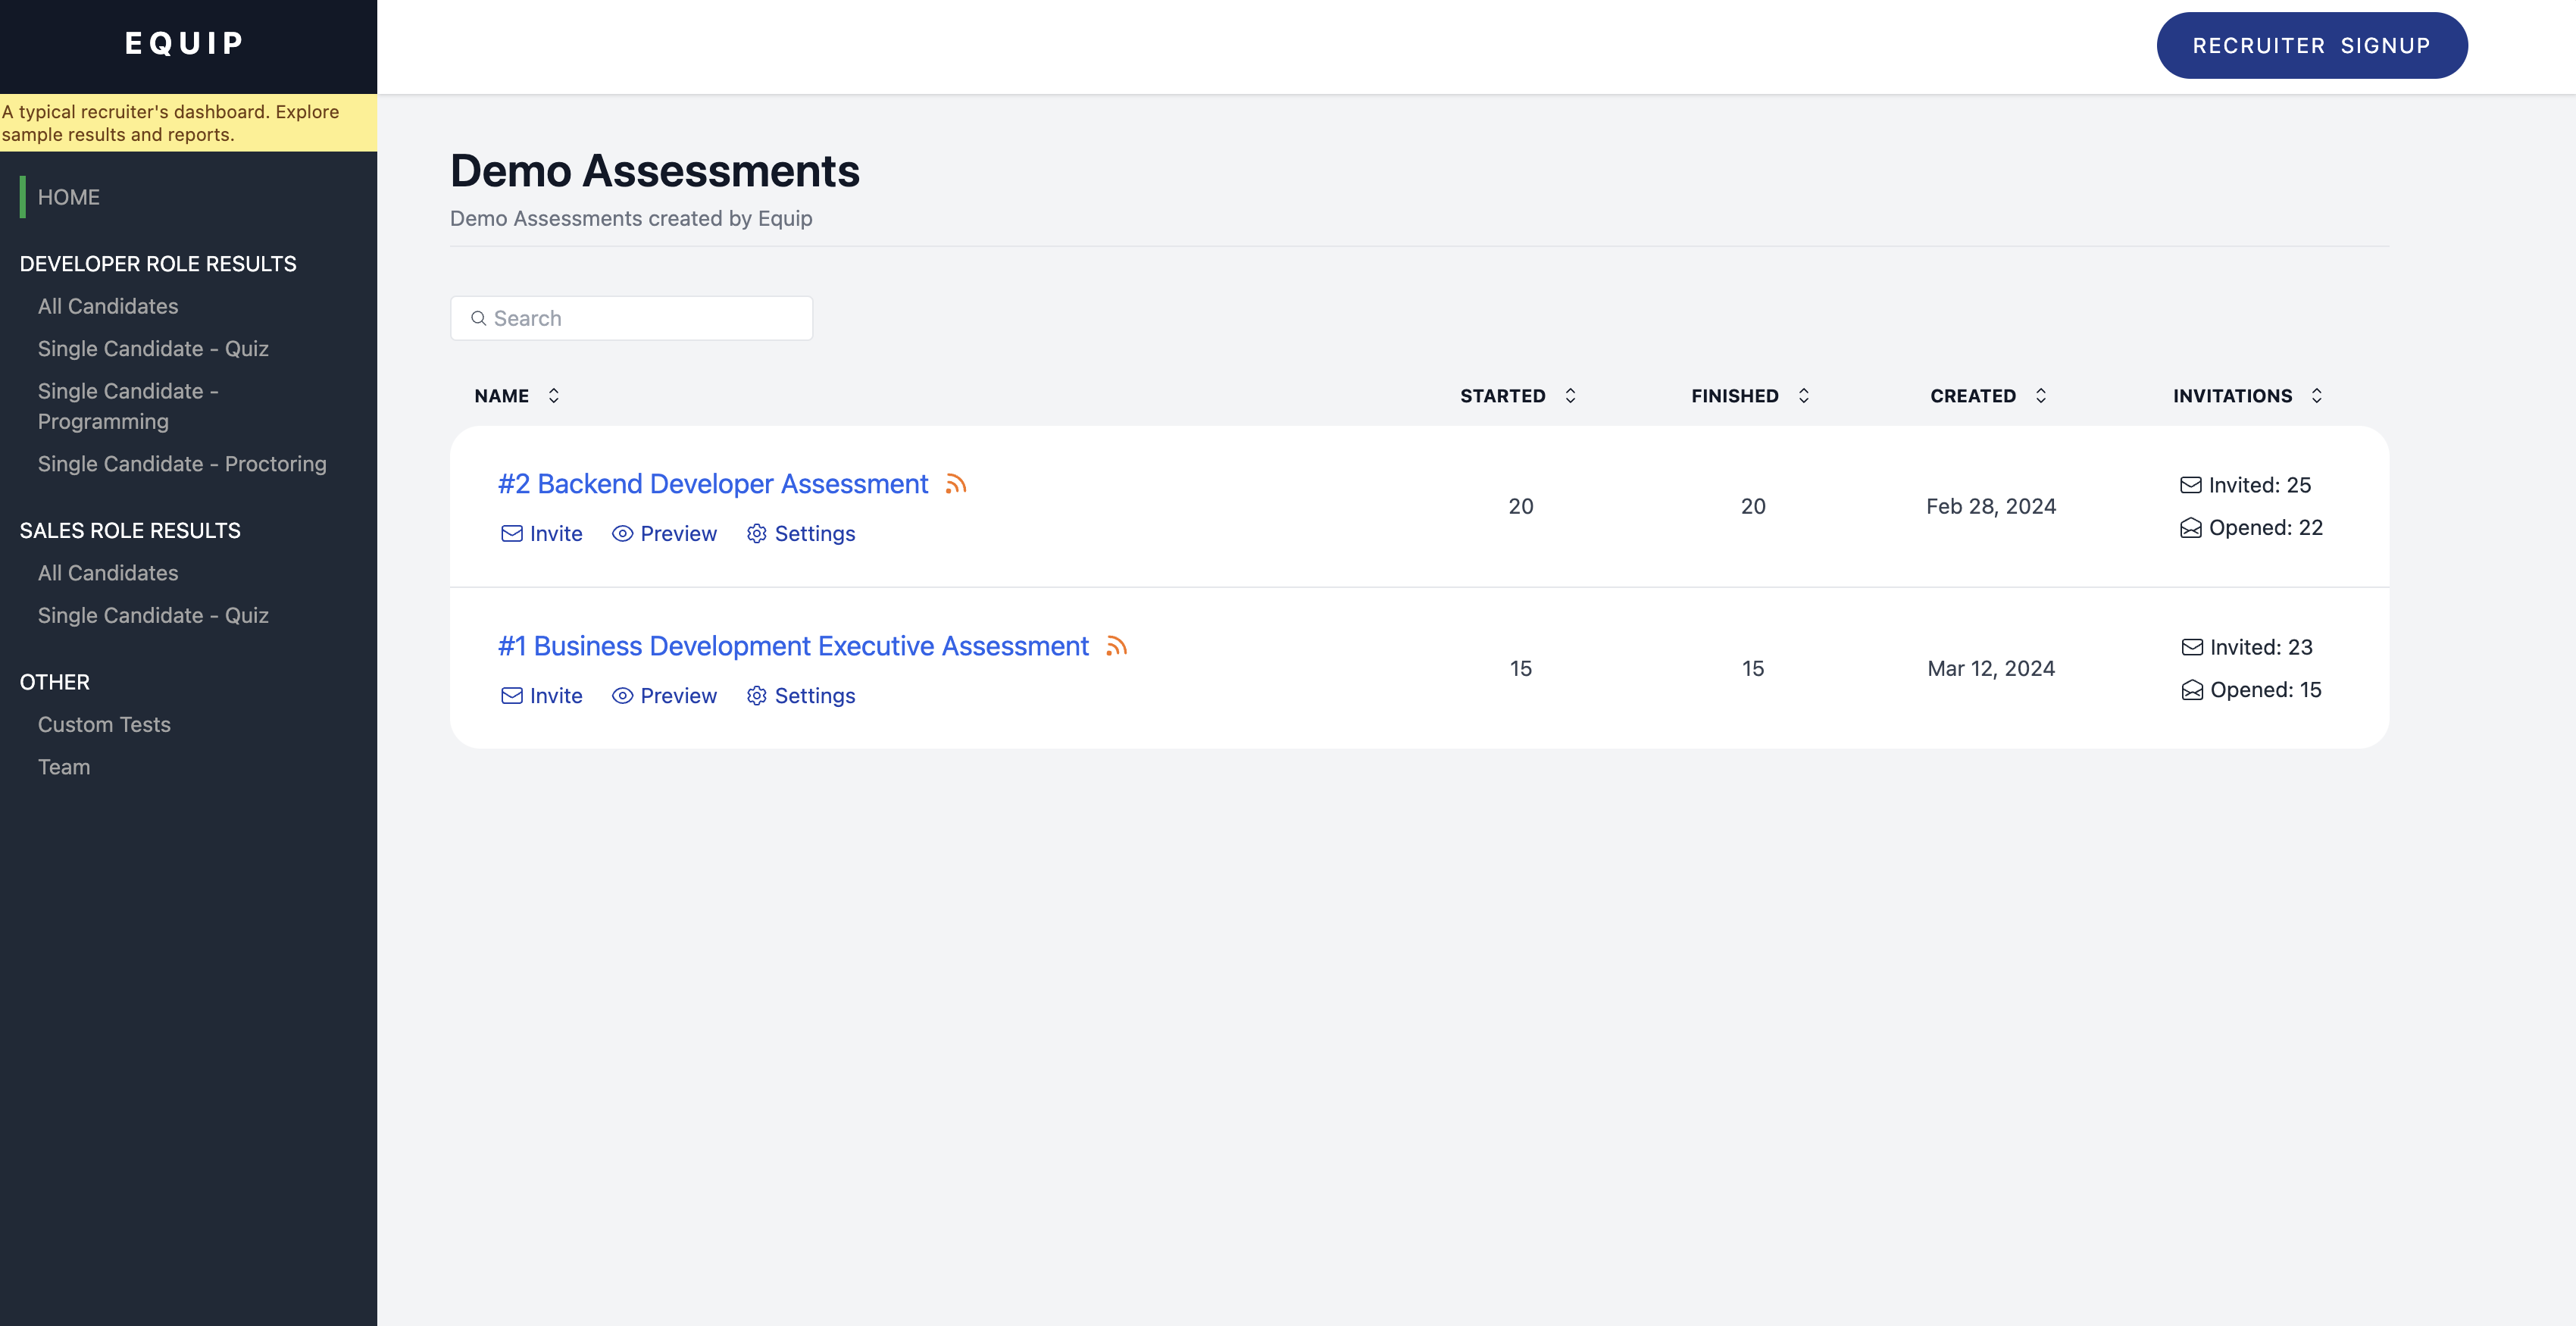
Task: Click the Started value 20 for Backend Developer
Action: point(1521,506)
